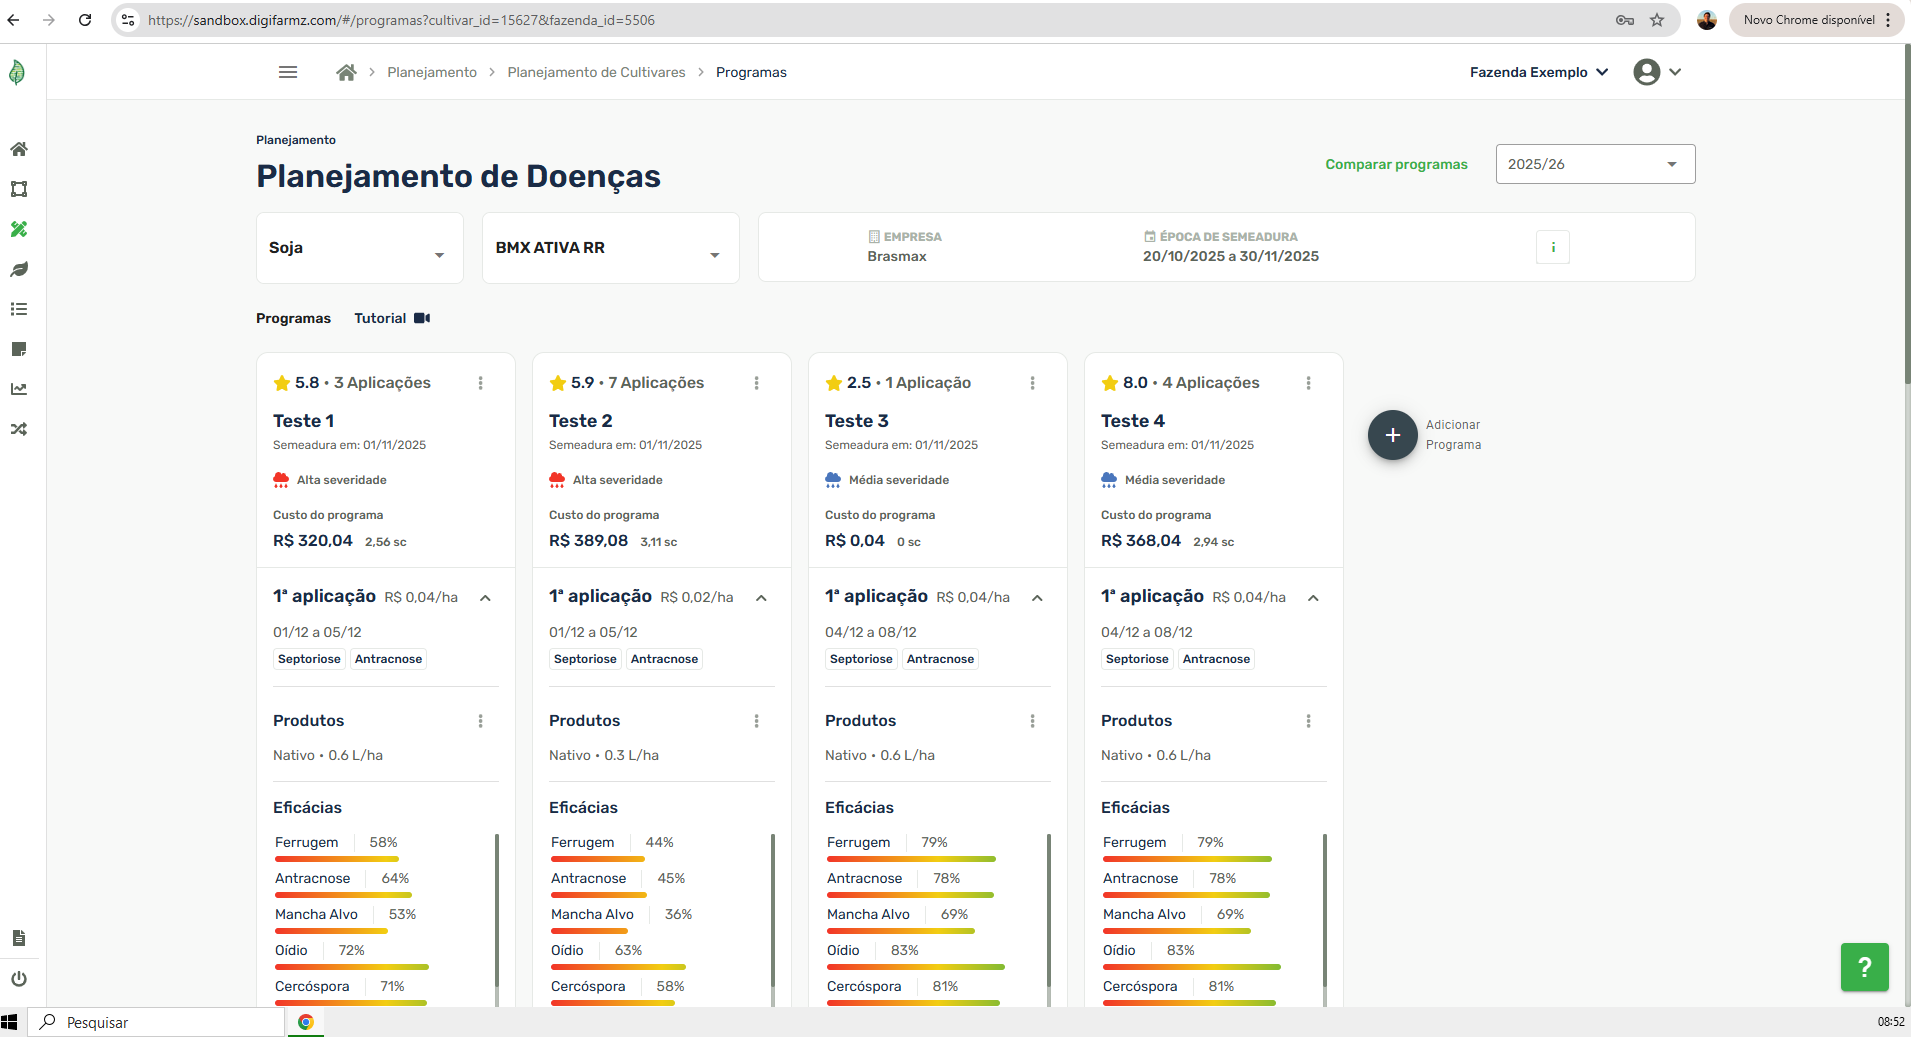Click the info icon in the cultivar panel
Viewport: 1911px width, 1037px height.
[x=1552, y=247]
